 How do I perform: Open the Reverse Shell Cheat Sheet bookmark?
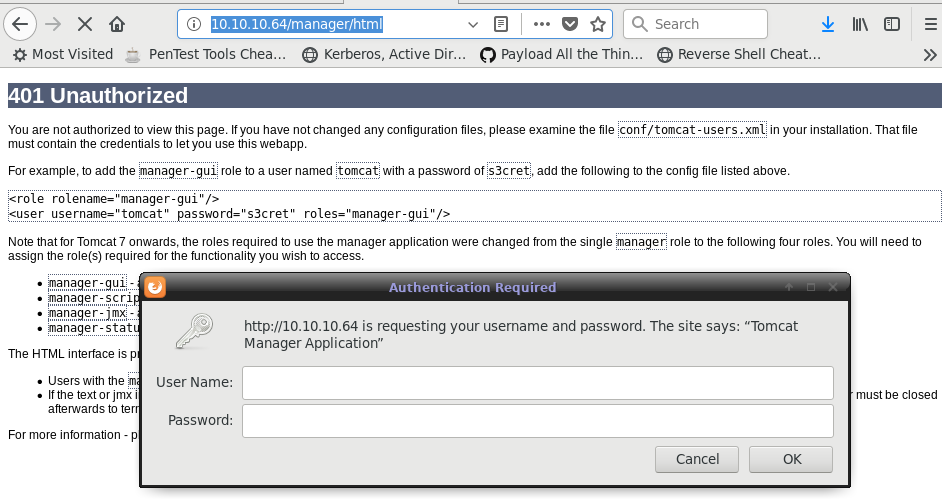click(739, 54)
